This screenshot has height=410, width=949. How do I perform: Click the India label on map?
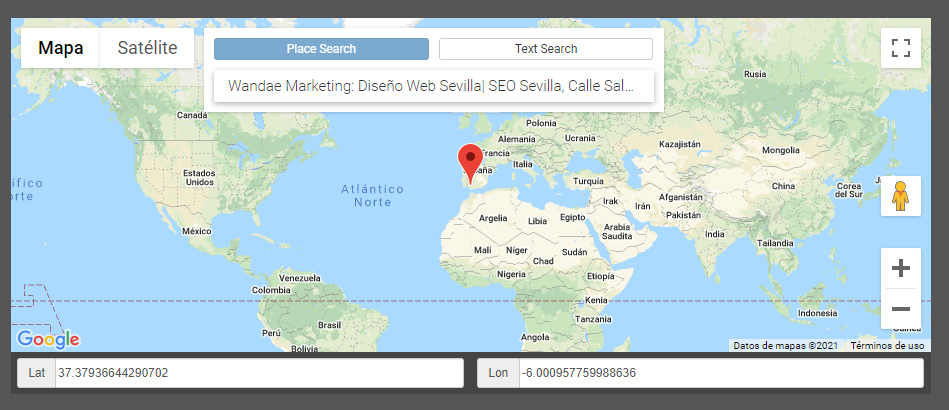[714, 234]
